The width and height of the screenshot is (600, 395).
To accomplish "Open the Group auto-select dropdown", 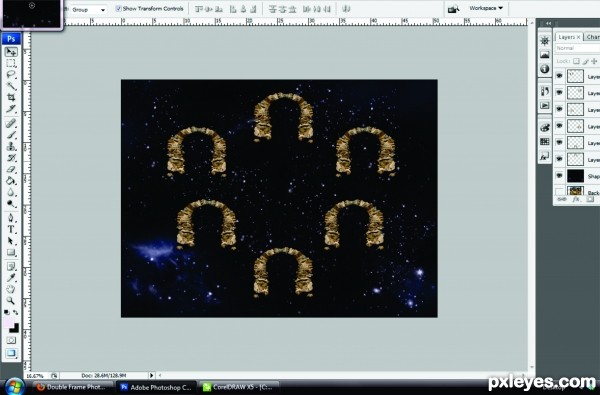I will [x=89, y=10].
